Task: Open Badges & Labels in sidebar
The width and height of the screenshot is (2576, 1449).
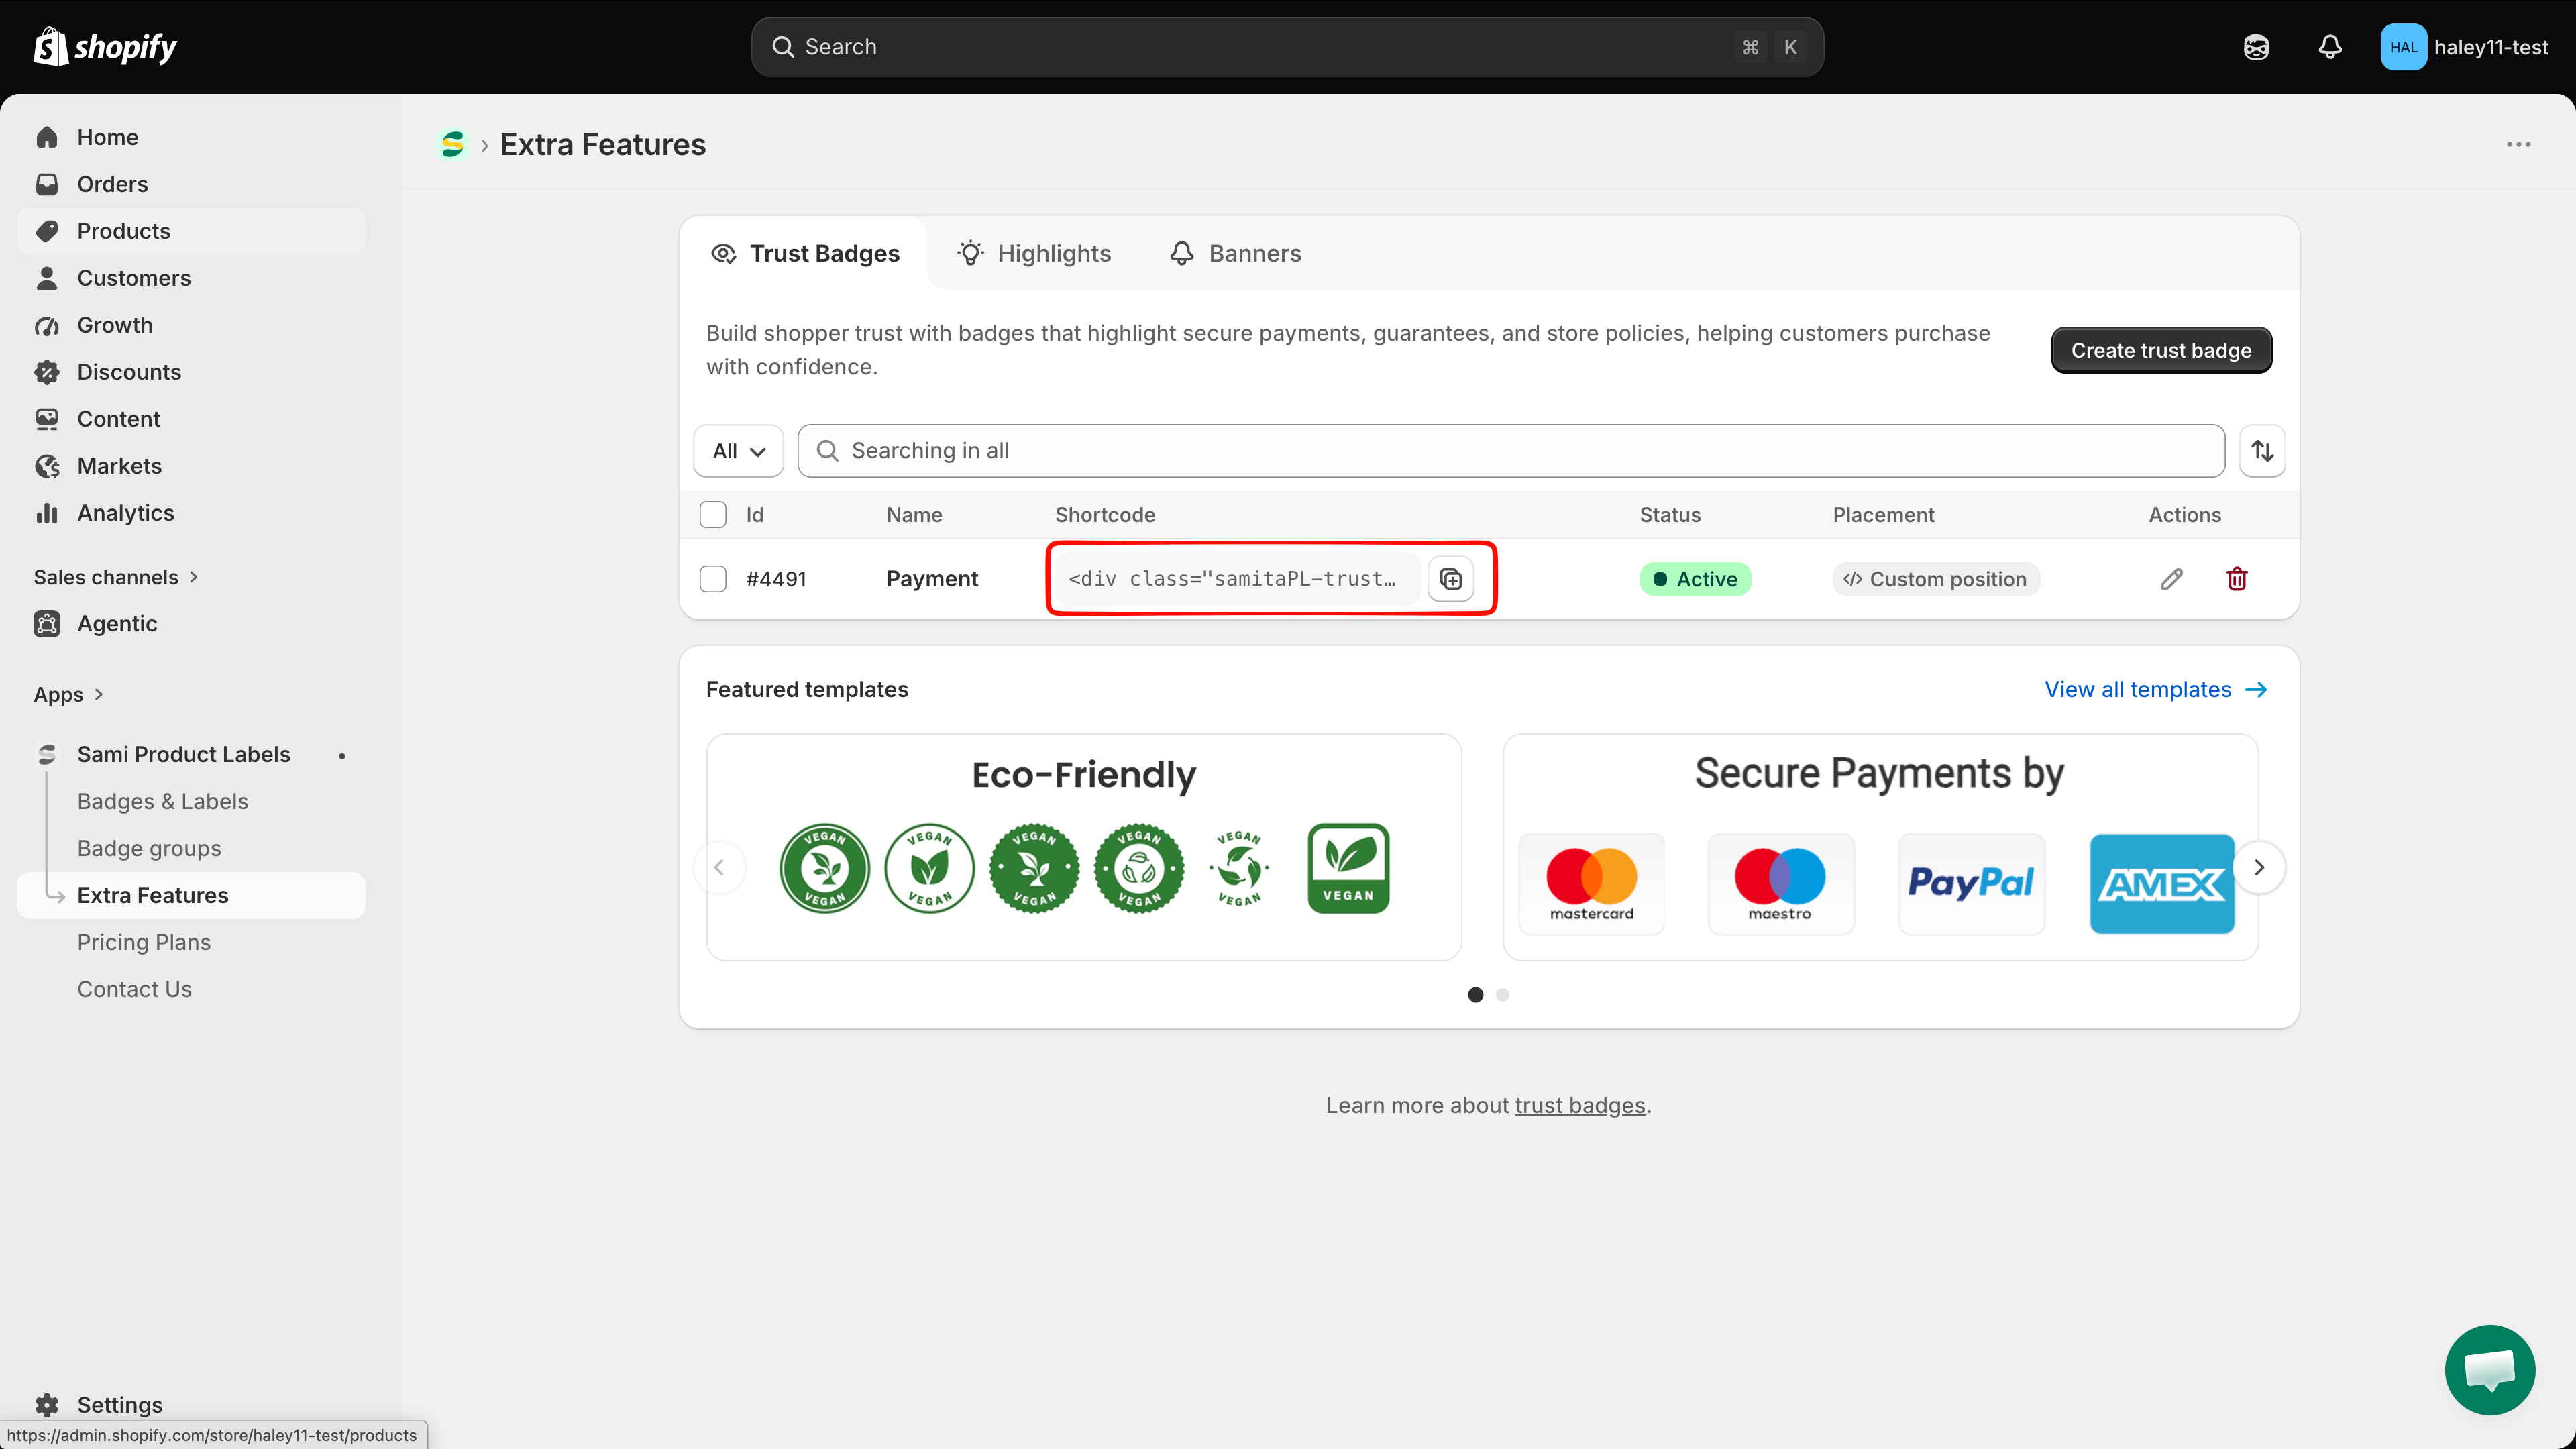Action: (x=162, y=801)
